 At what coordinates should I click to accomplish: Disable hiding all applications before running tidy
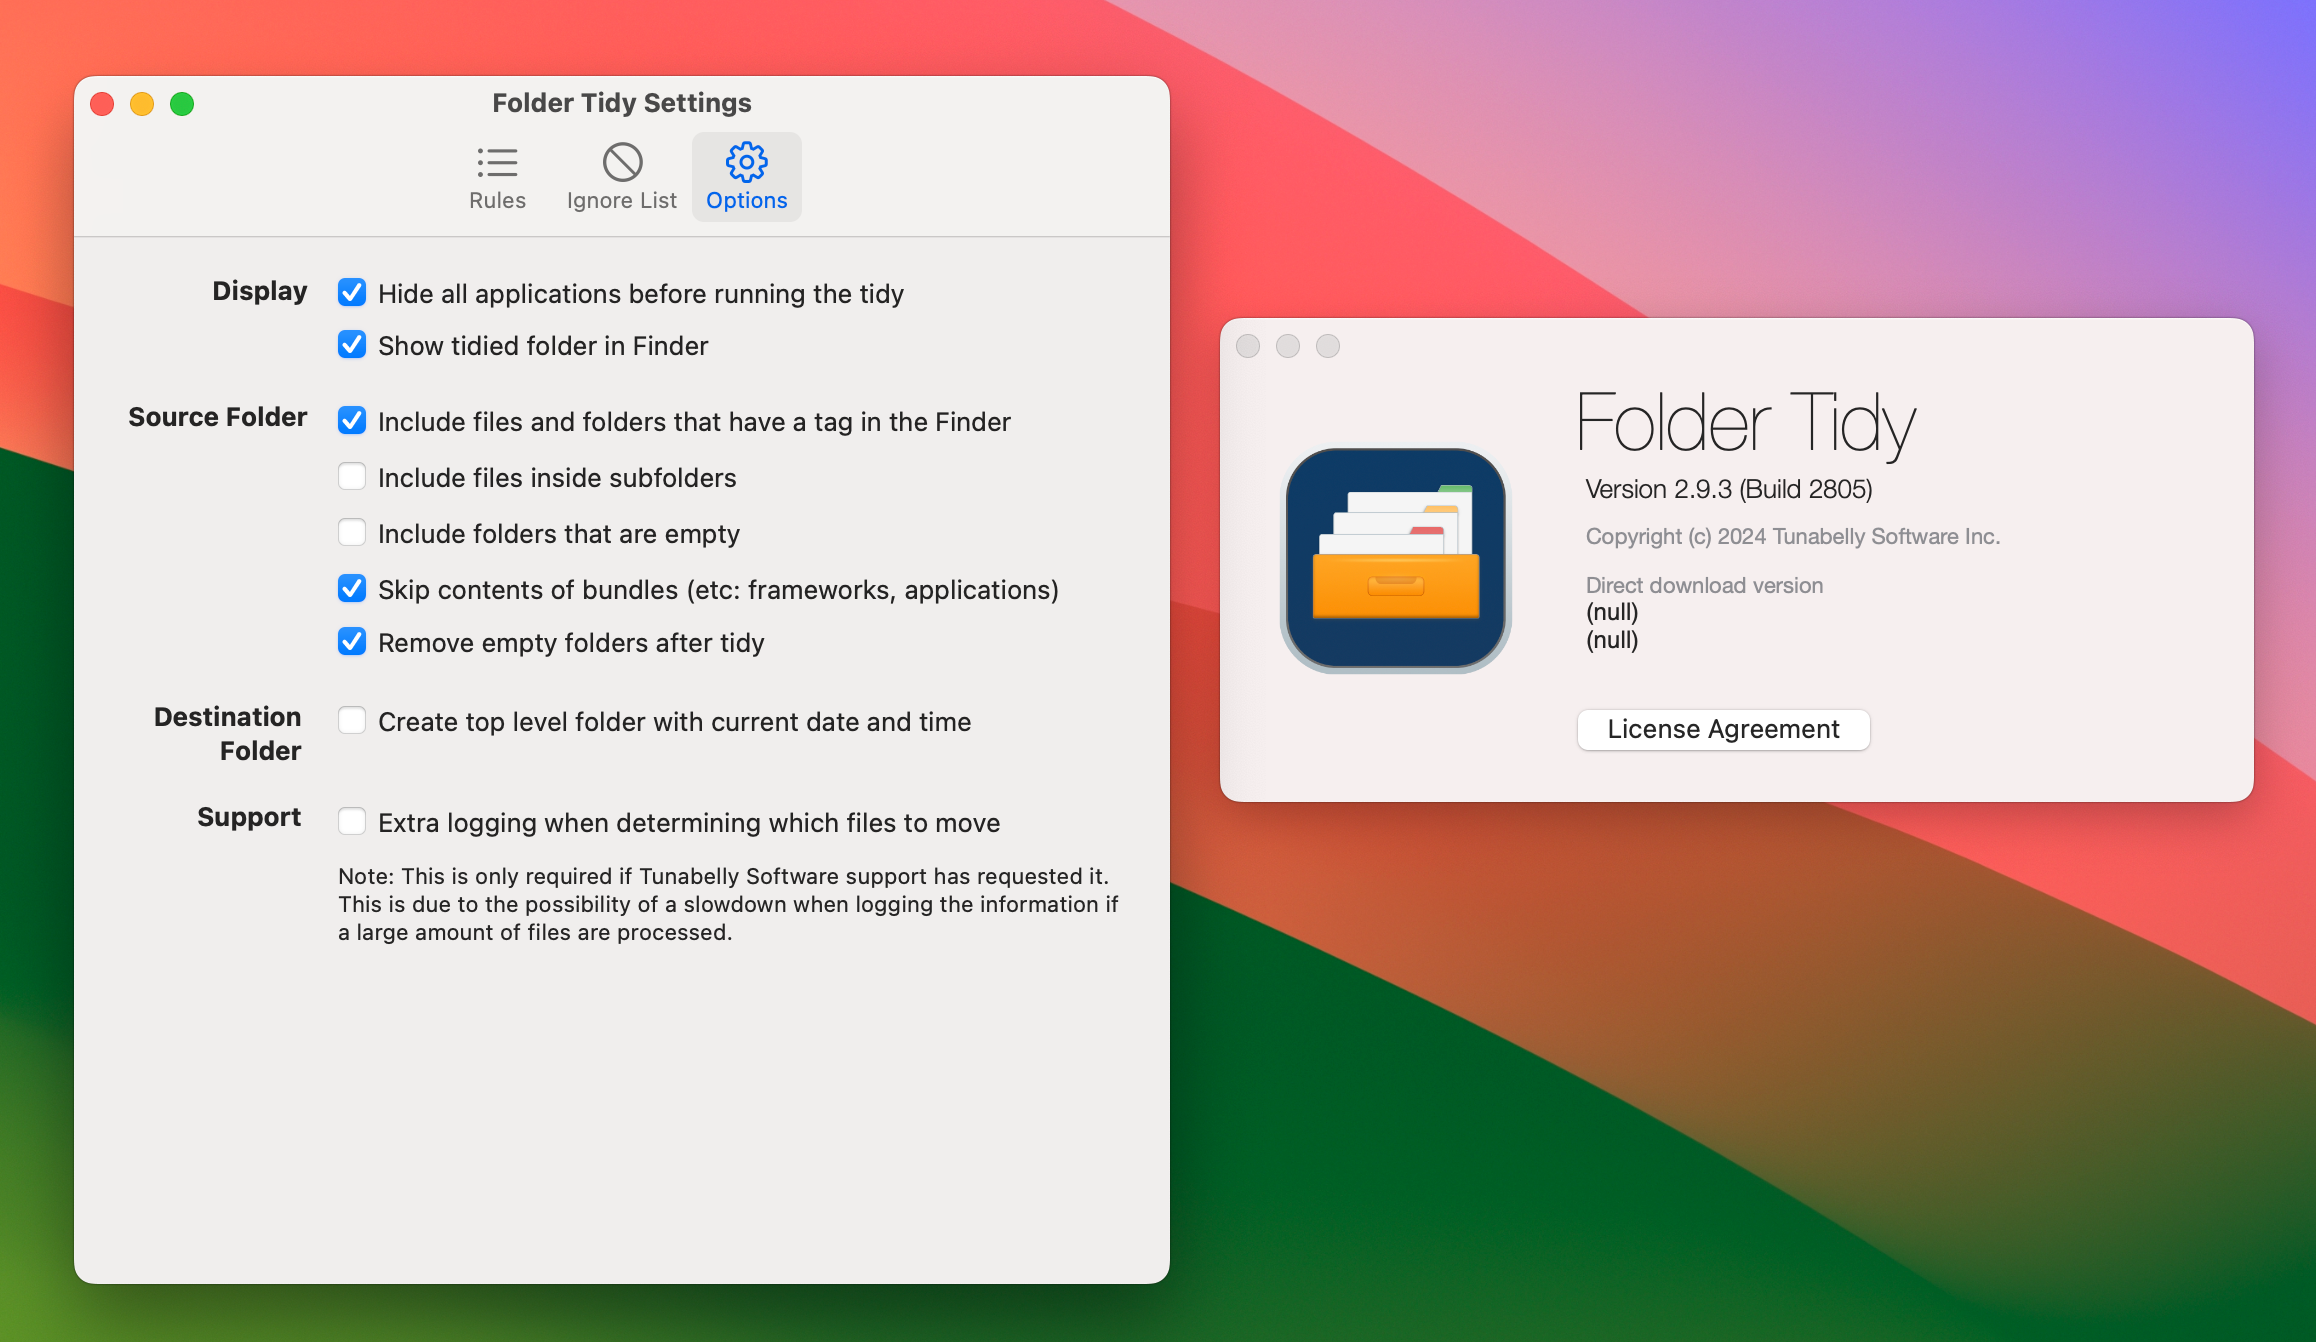(x=352, y=293)
